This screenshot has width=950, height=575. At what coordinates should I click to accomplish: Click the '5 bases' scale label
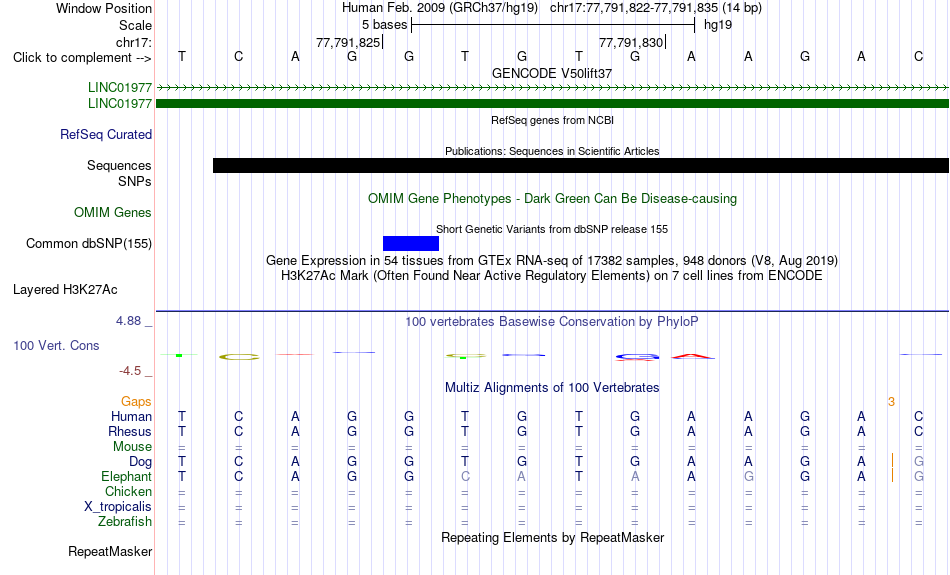384,25
